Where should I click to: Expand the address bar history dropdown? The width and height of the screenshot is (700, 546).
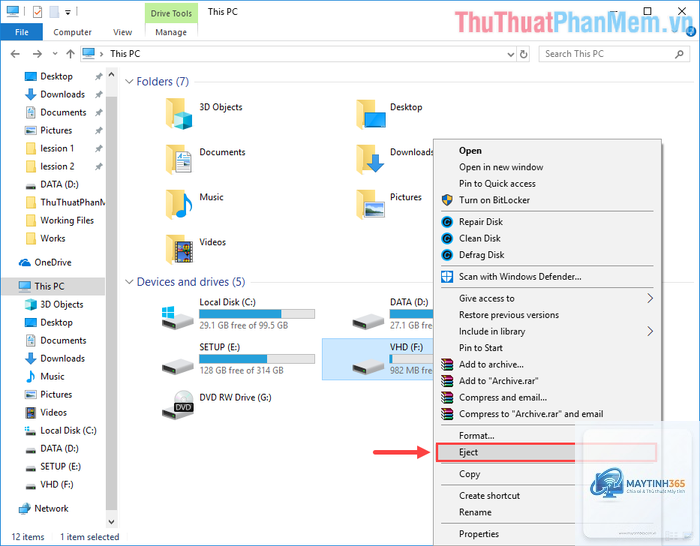click(x=511, y=54)
